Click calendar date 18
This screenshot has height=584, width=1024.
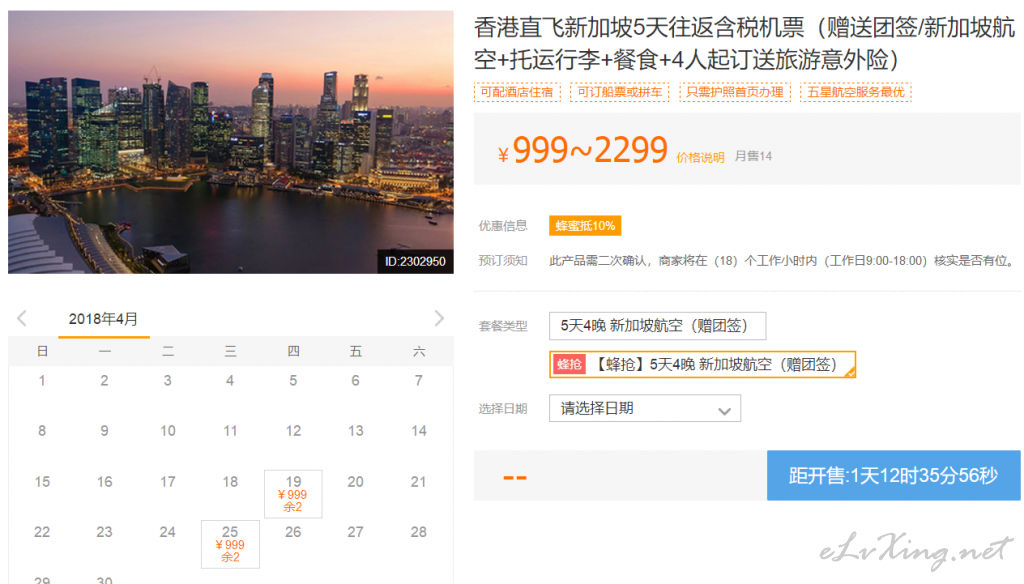(x=230, y=482)
